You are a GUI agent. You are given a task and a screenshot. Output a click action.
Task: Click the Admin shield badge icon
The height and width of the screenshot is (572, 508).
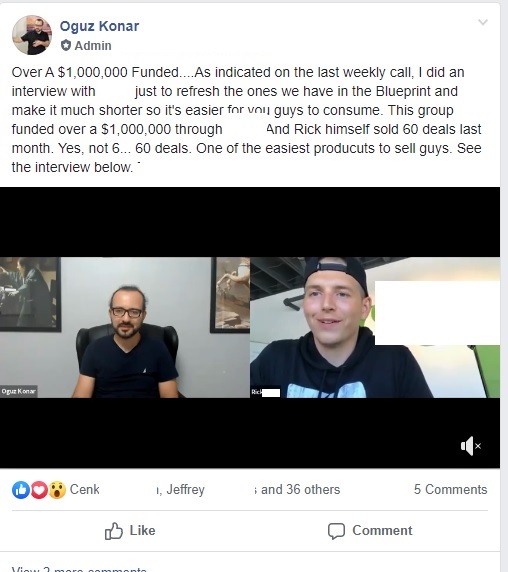point(66,46)
